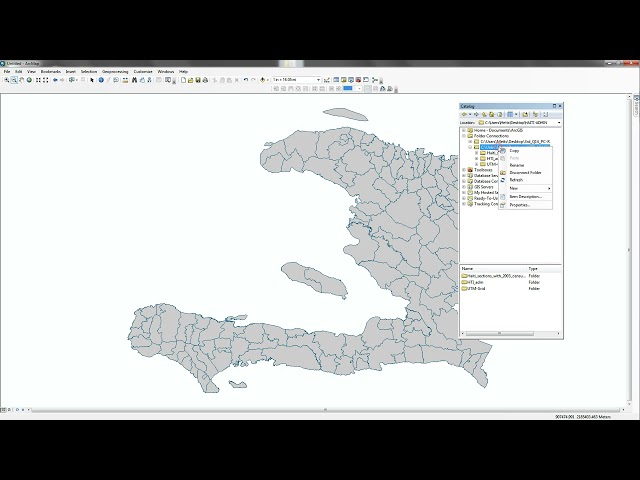Click the Fixed Zoom In icon
This screenshot has width=640, height=480.
coord(38,80)
